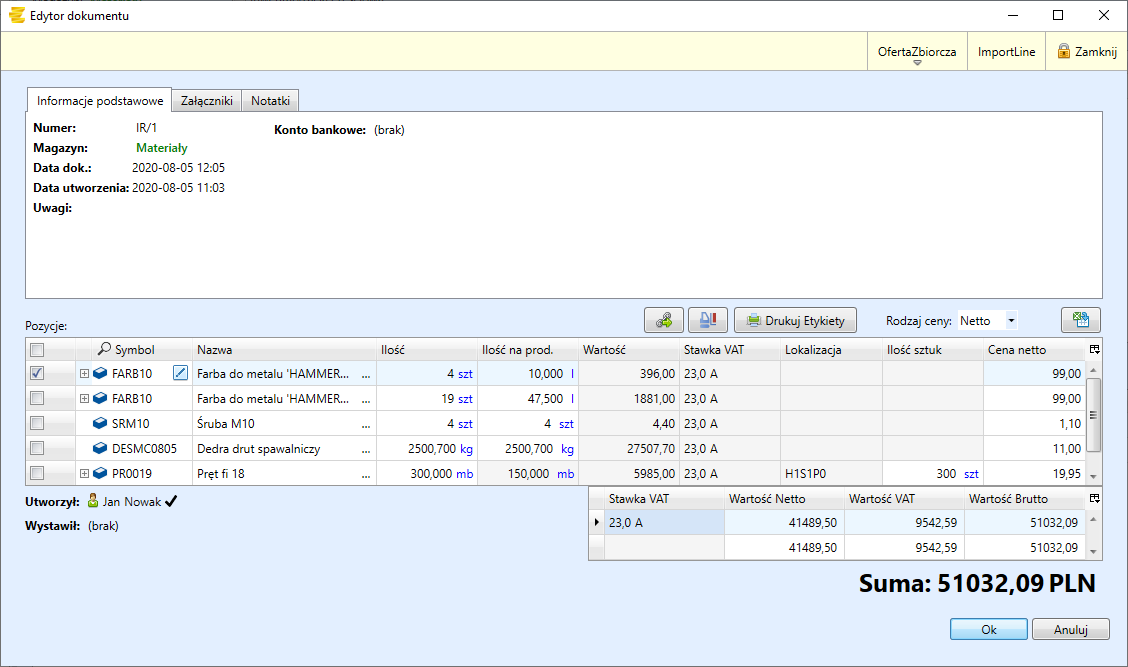Toggle the select-all checkbox in grid header
1128x667 pixels.
tap(37, 350)
